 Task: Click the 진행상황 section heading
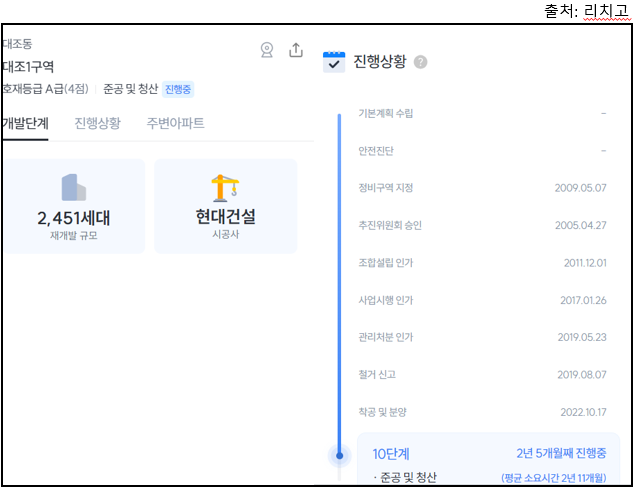click(x=380, y=62)
